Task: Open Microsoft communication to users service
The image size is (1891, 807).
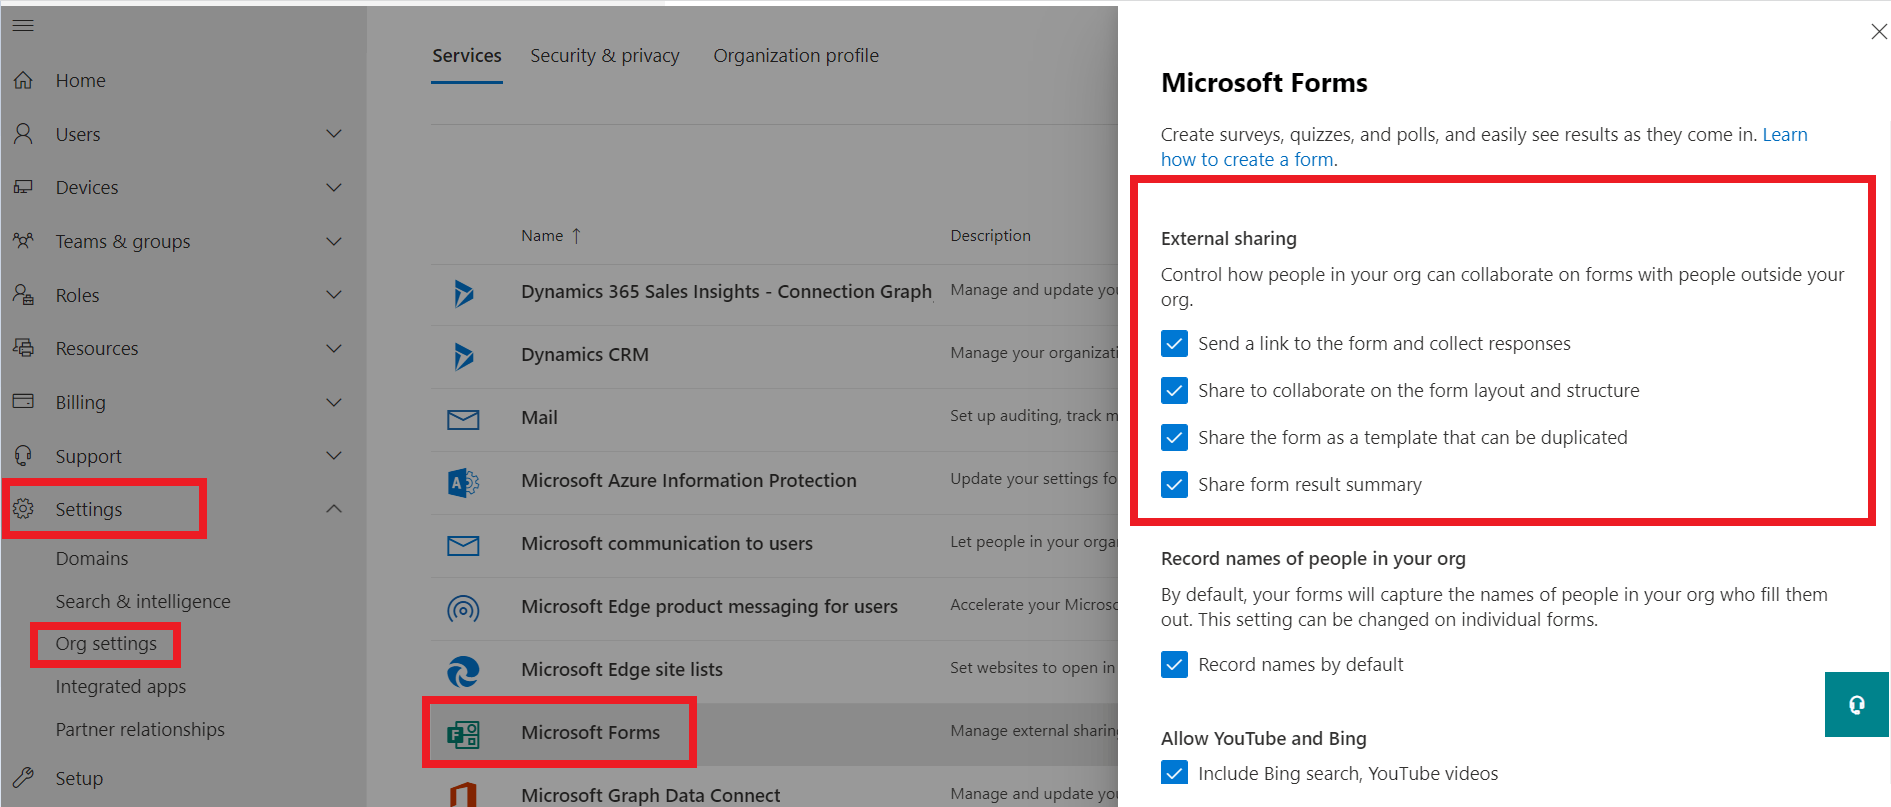Action: click(667, 544)
